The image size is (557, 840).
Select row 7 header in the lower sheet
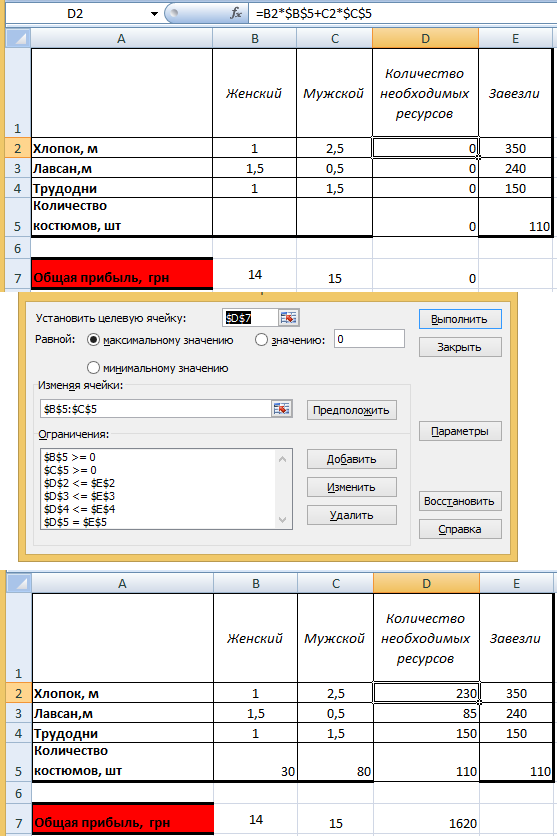tap(19, 819)
